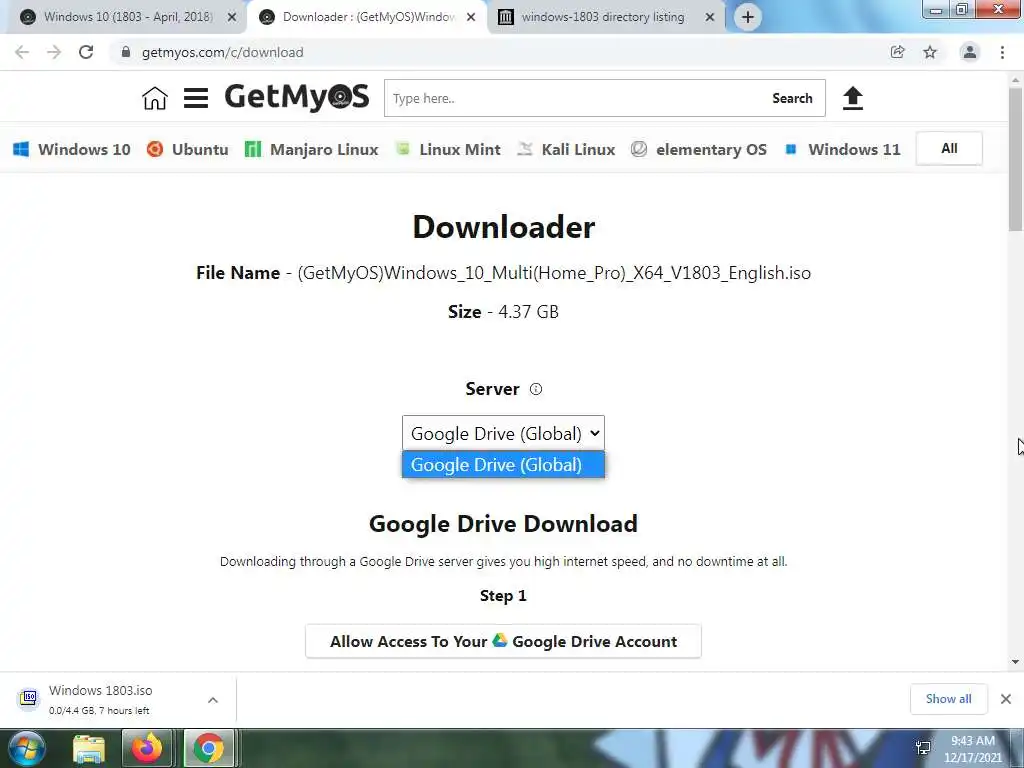Bookmark this page with star icon
The width and height of the screenshot is (1024, 768).
click(930, 52)
